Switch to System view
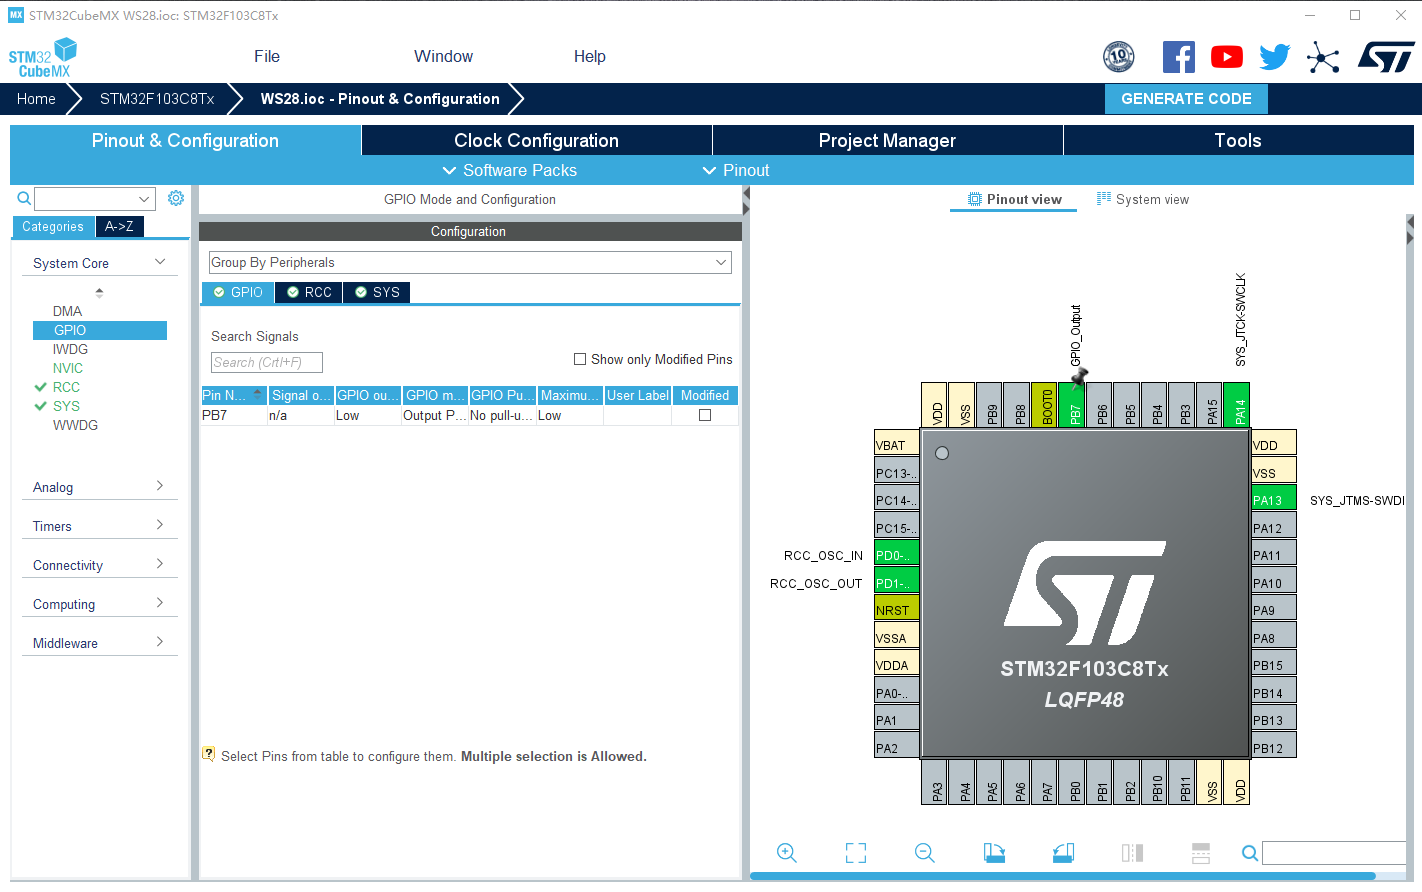 pyautogui.click(x=1143, y=199)
